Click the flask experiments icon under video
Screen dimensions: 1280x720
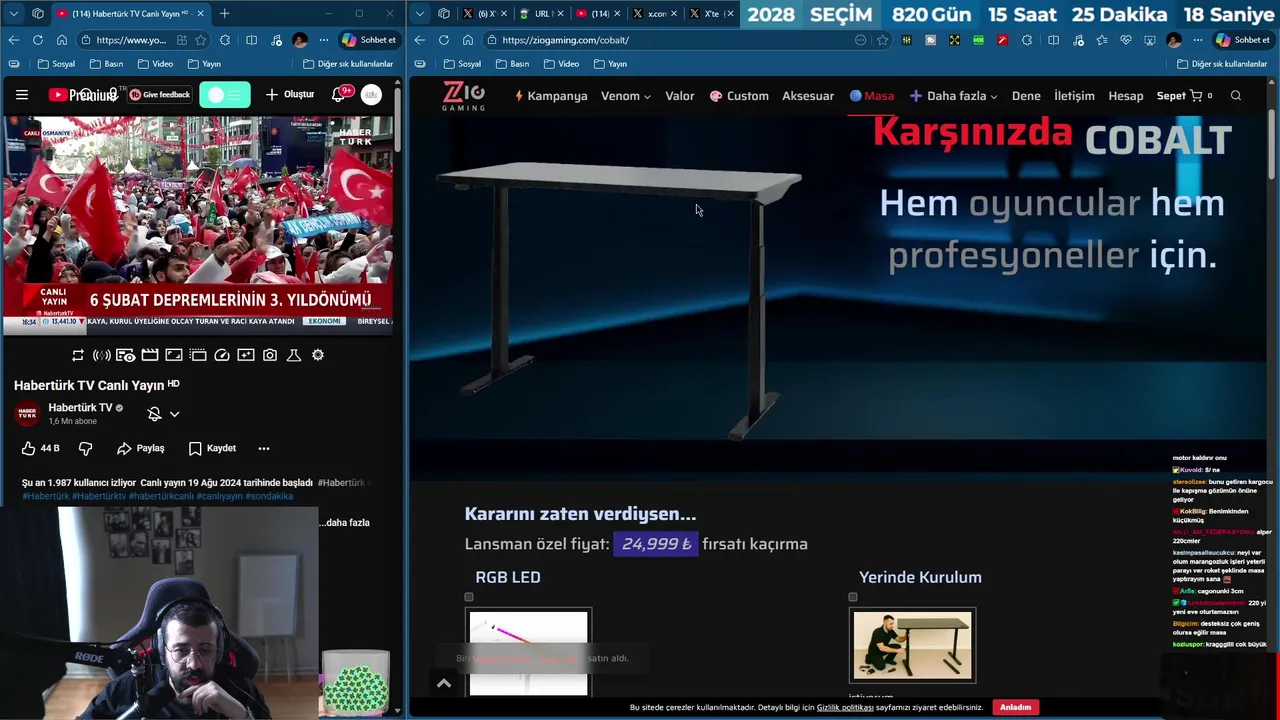[294, 355]
